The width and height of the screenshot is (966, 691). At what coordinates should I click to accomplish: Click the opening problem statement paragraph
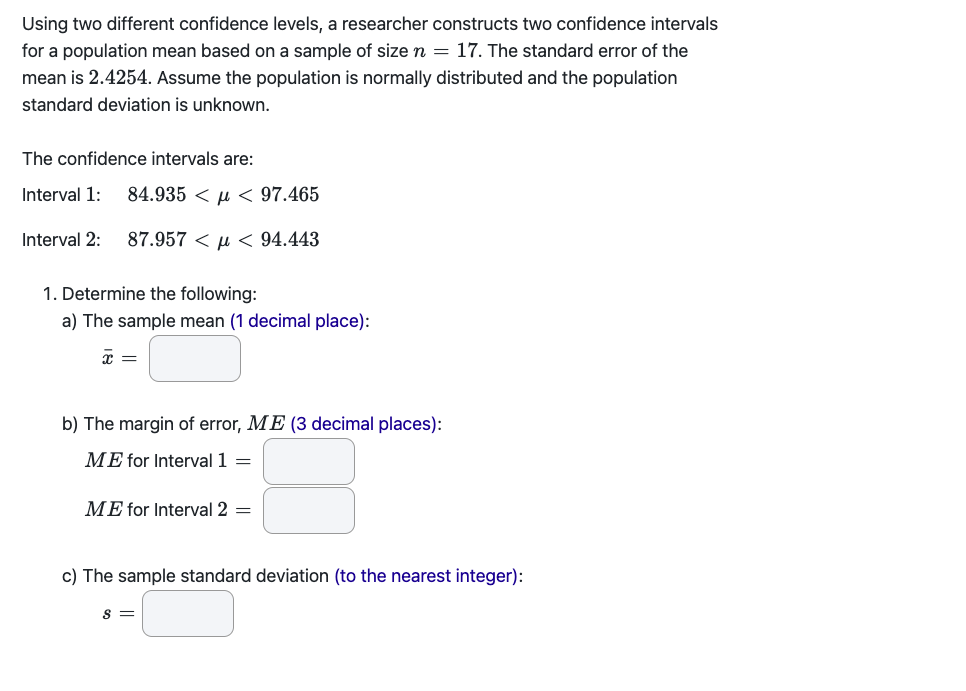coord(370,63)
